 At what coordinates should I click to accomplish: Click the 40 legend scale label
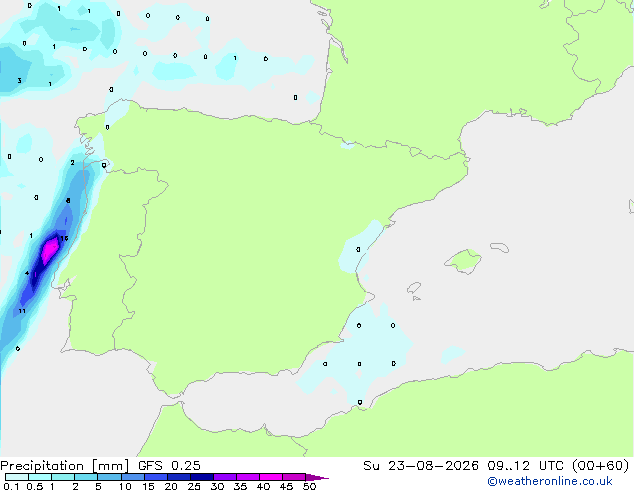[x=263, y=486]
